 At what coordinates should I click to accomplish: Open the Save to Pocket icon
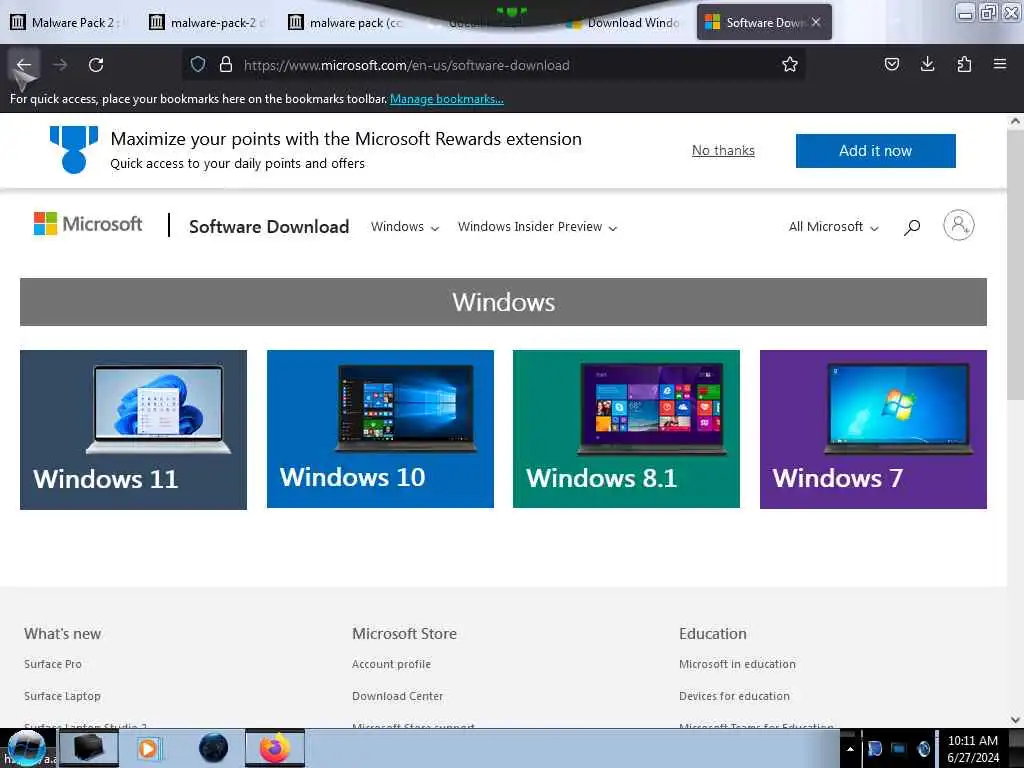pos(891,64)
